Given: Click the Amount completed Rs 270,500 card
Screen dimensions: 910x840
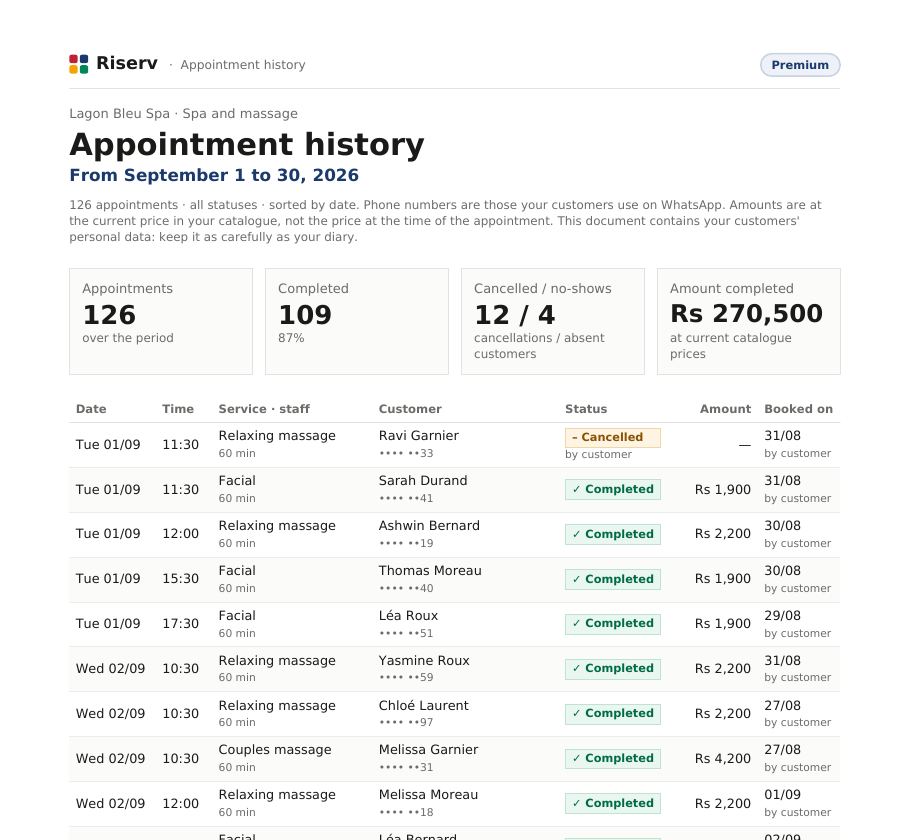Looking at the screenshot, I should 749,321.
